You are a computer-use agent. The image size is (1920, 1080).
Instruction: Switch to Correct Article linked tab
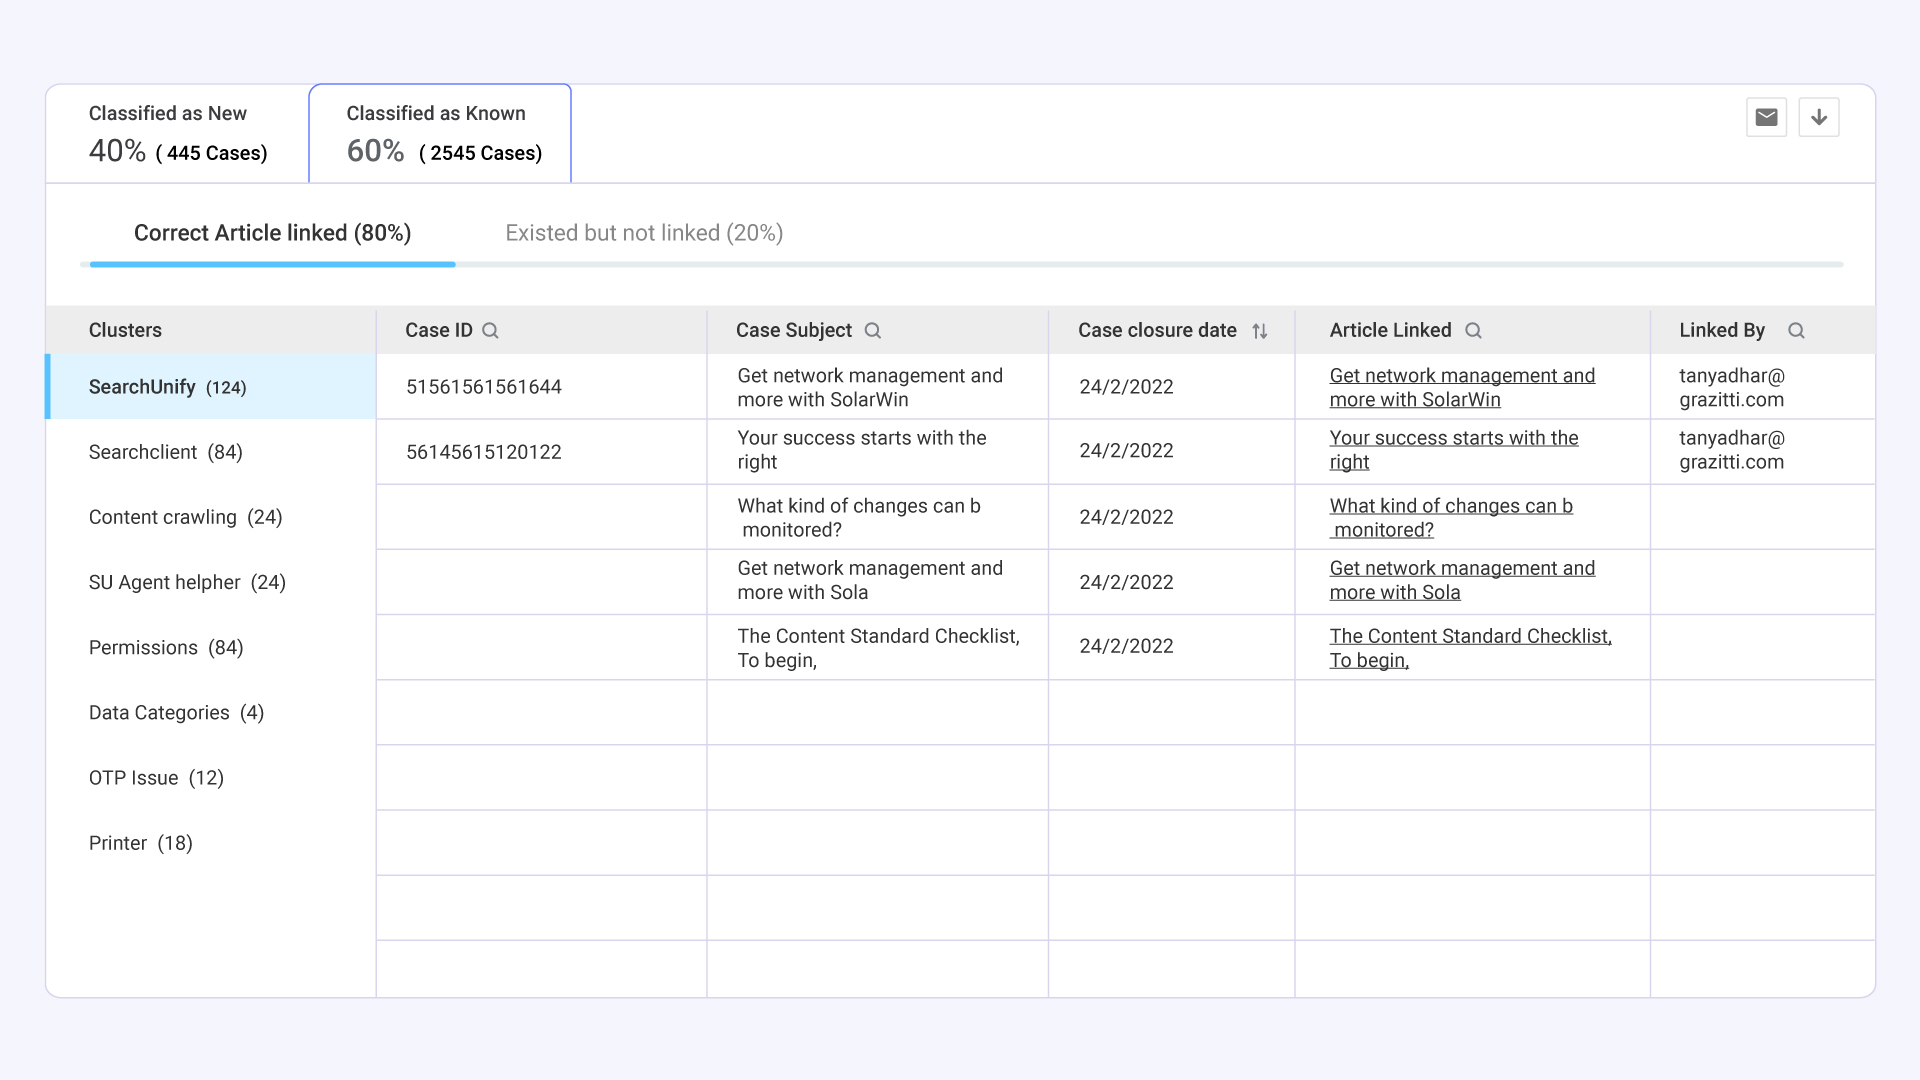[x=272, y=233]
